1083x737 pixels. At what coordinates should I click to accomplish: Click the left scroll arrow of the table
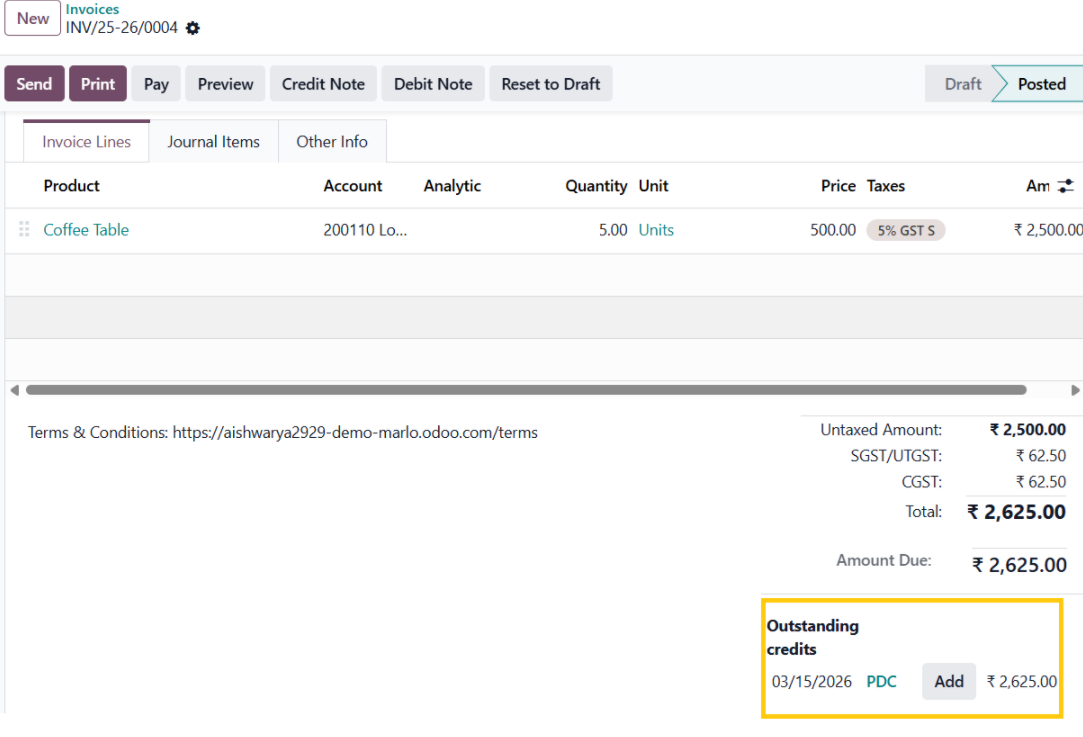point(14,390)
